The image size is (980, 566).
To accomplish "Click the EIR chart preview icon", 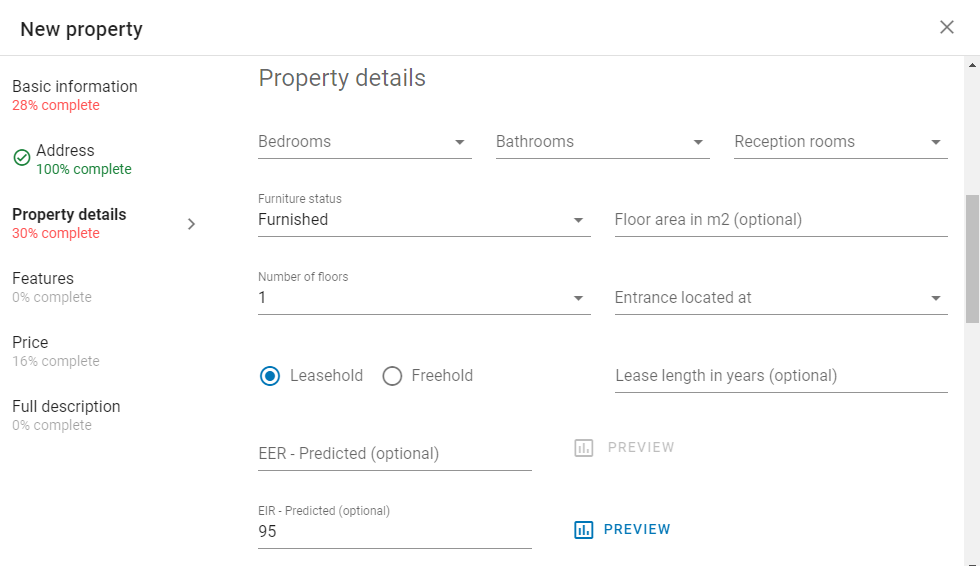I will 583,530.
